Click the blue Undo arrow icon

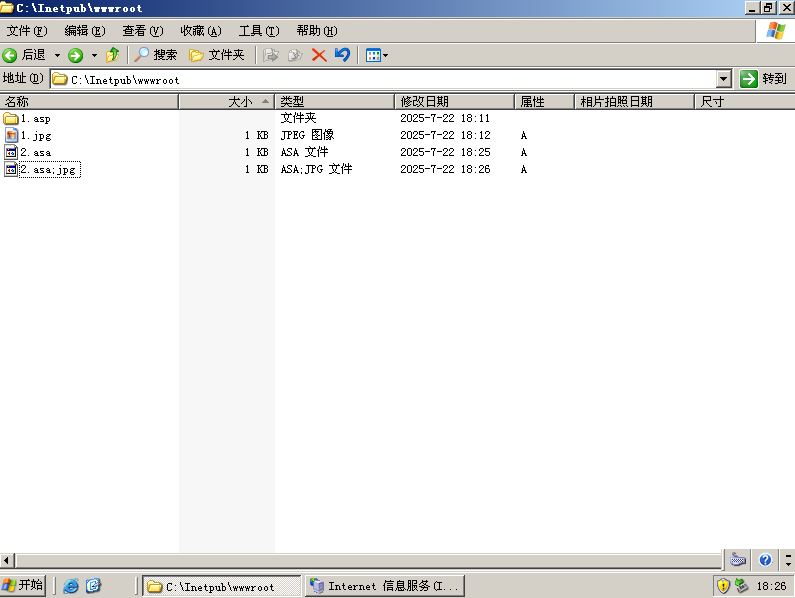click(343, 55)
